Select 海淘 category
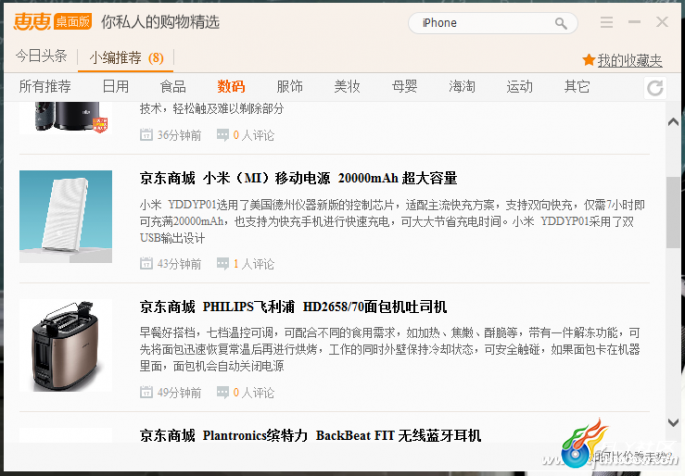 pyautogui.click(x=462, y=86)
